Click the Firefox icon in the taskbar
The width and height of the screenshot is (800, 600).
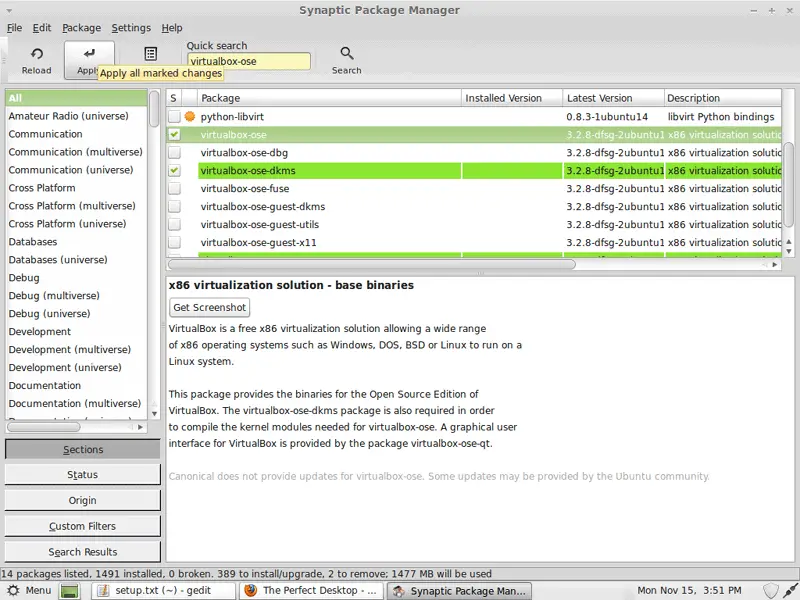[x=251, y=590]
